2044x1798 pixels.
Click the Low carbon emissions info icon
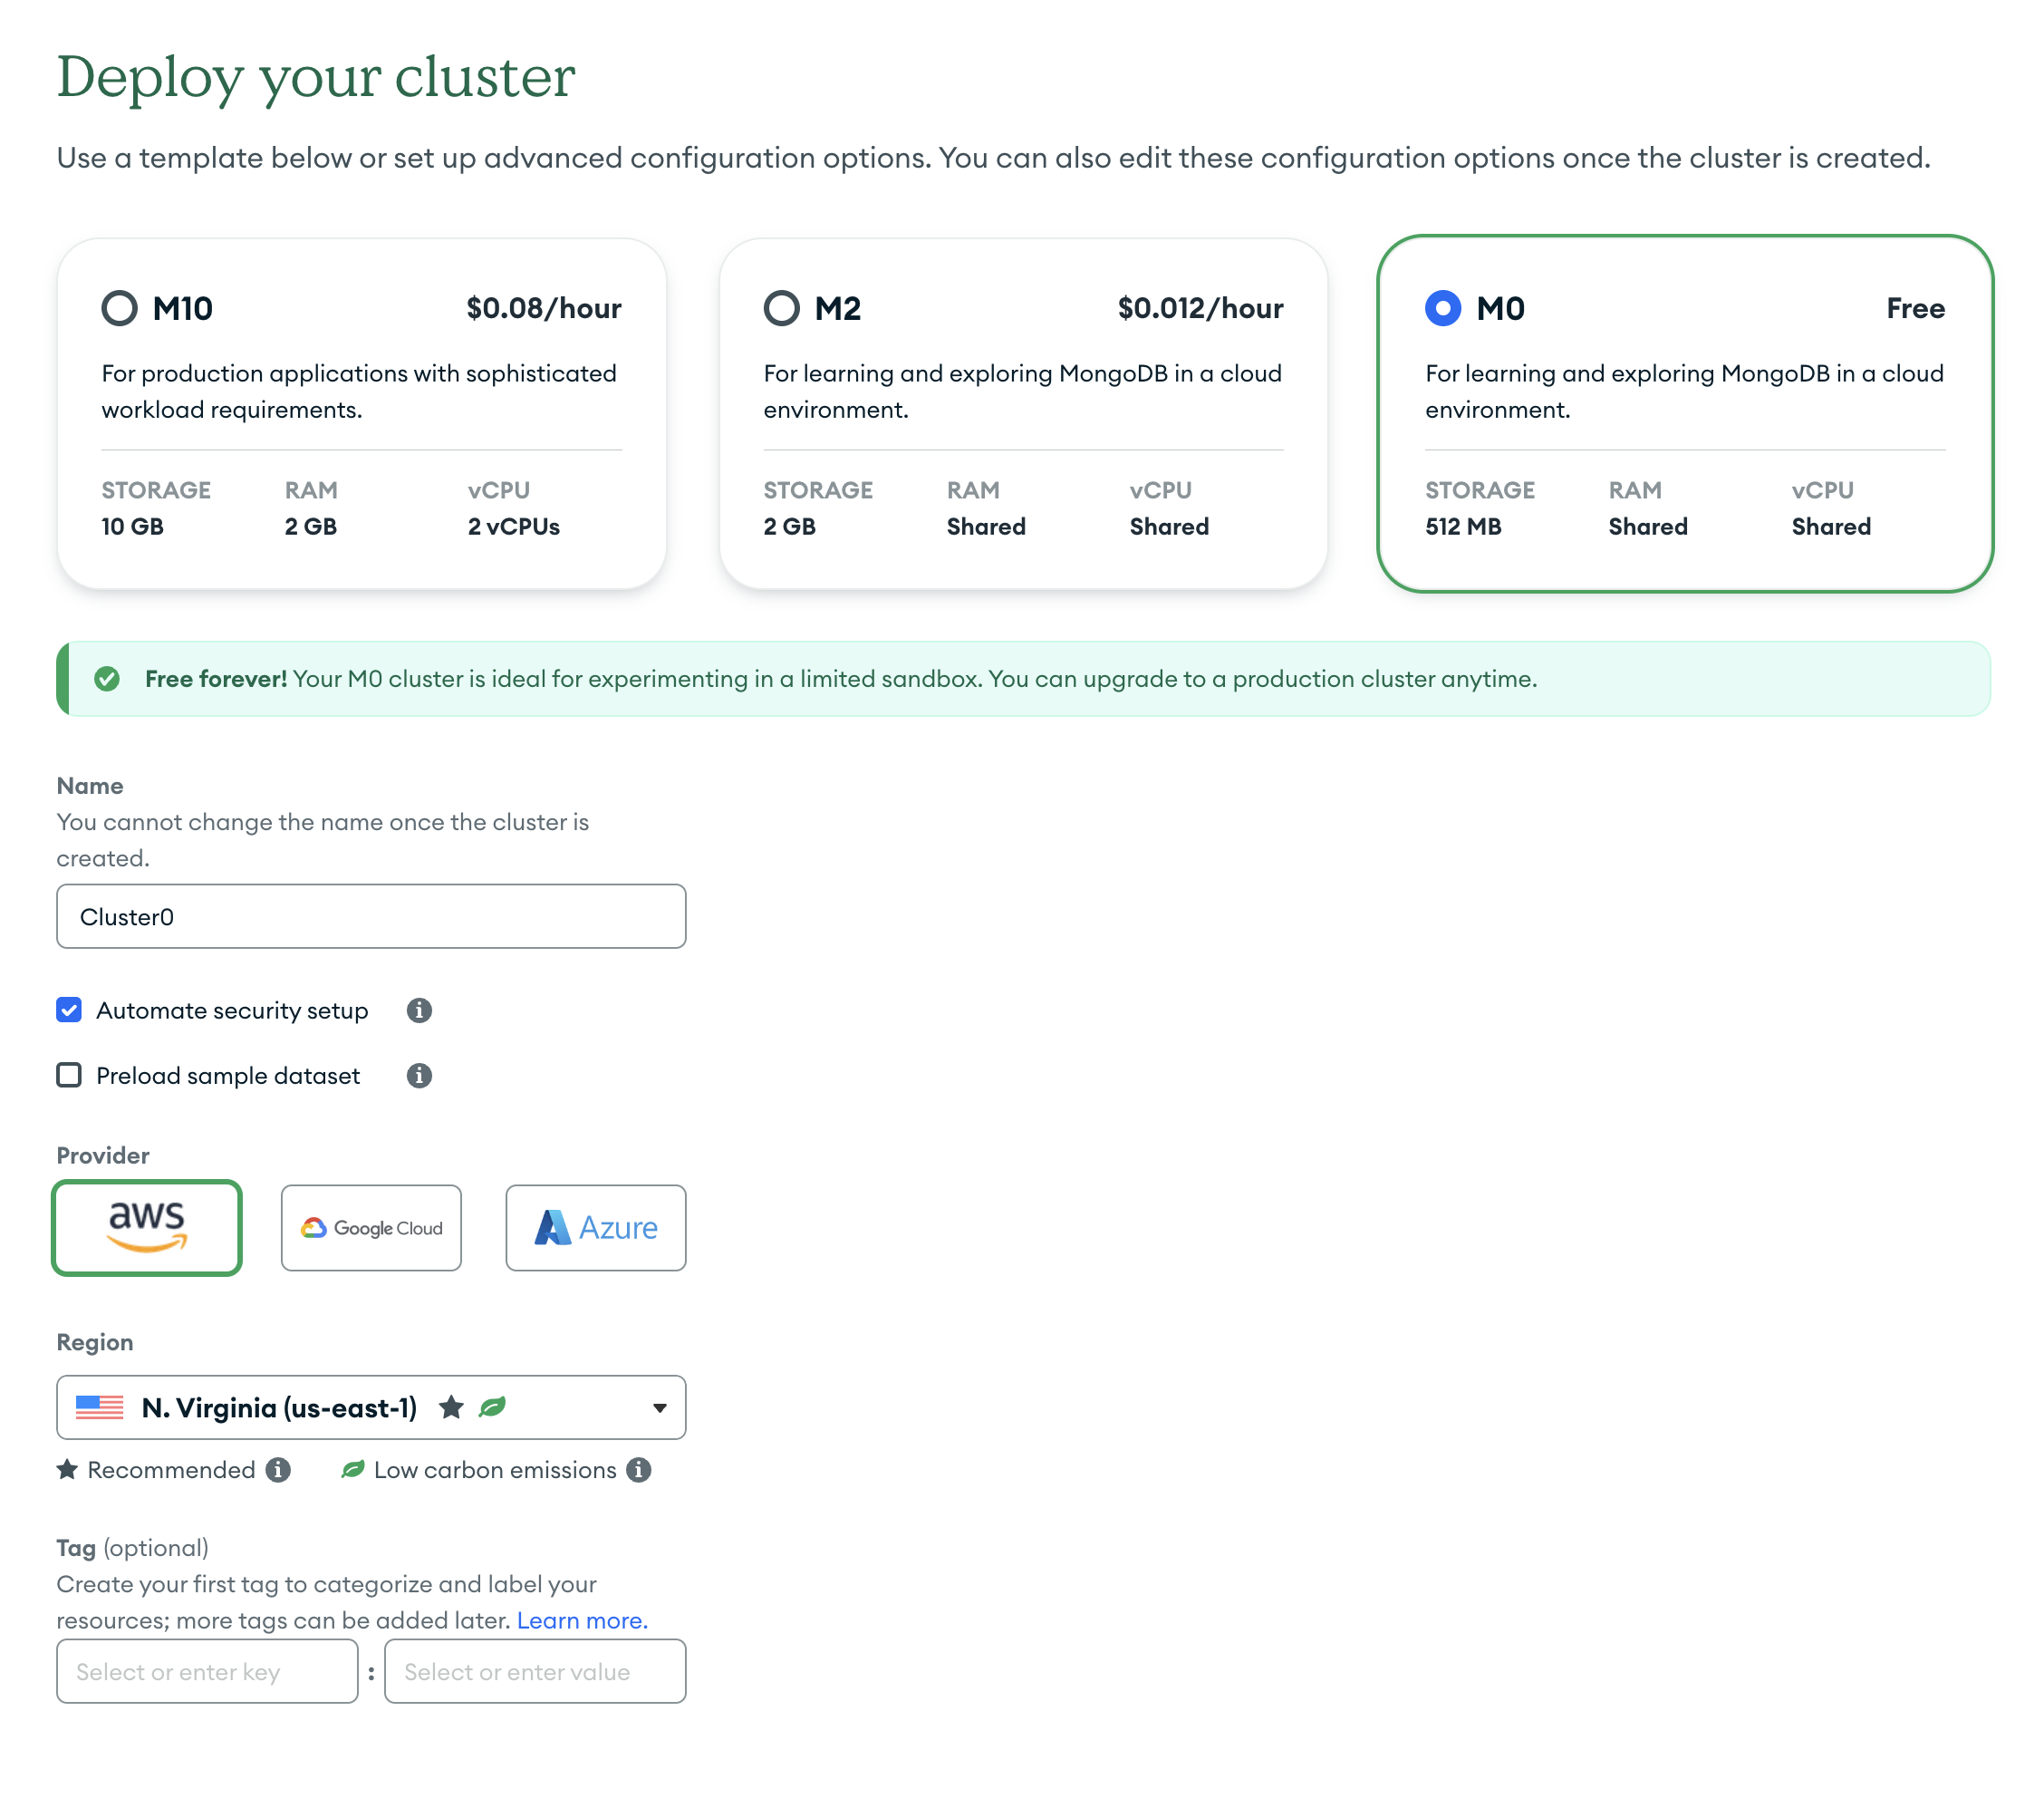coord(638,1469)
